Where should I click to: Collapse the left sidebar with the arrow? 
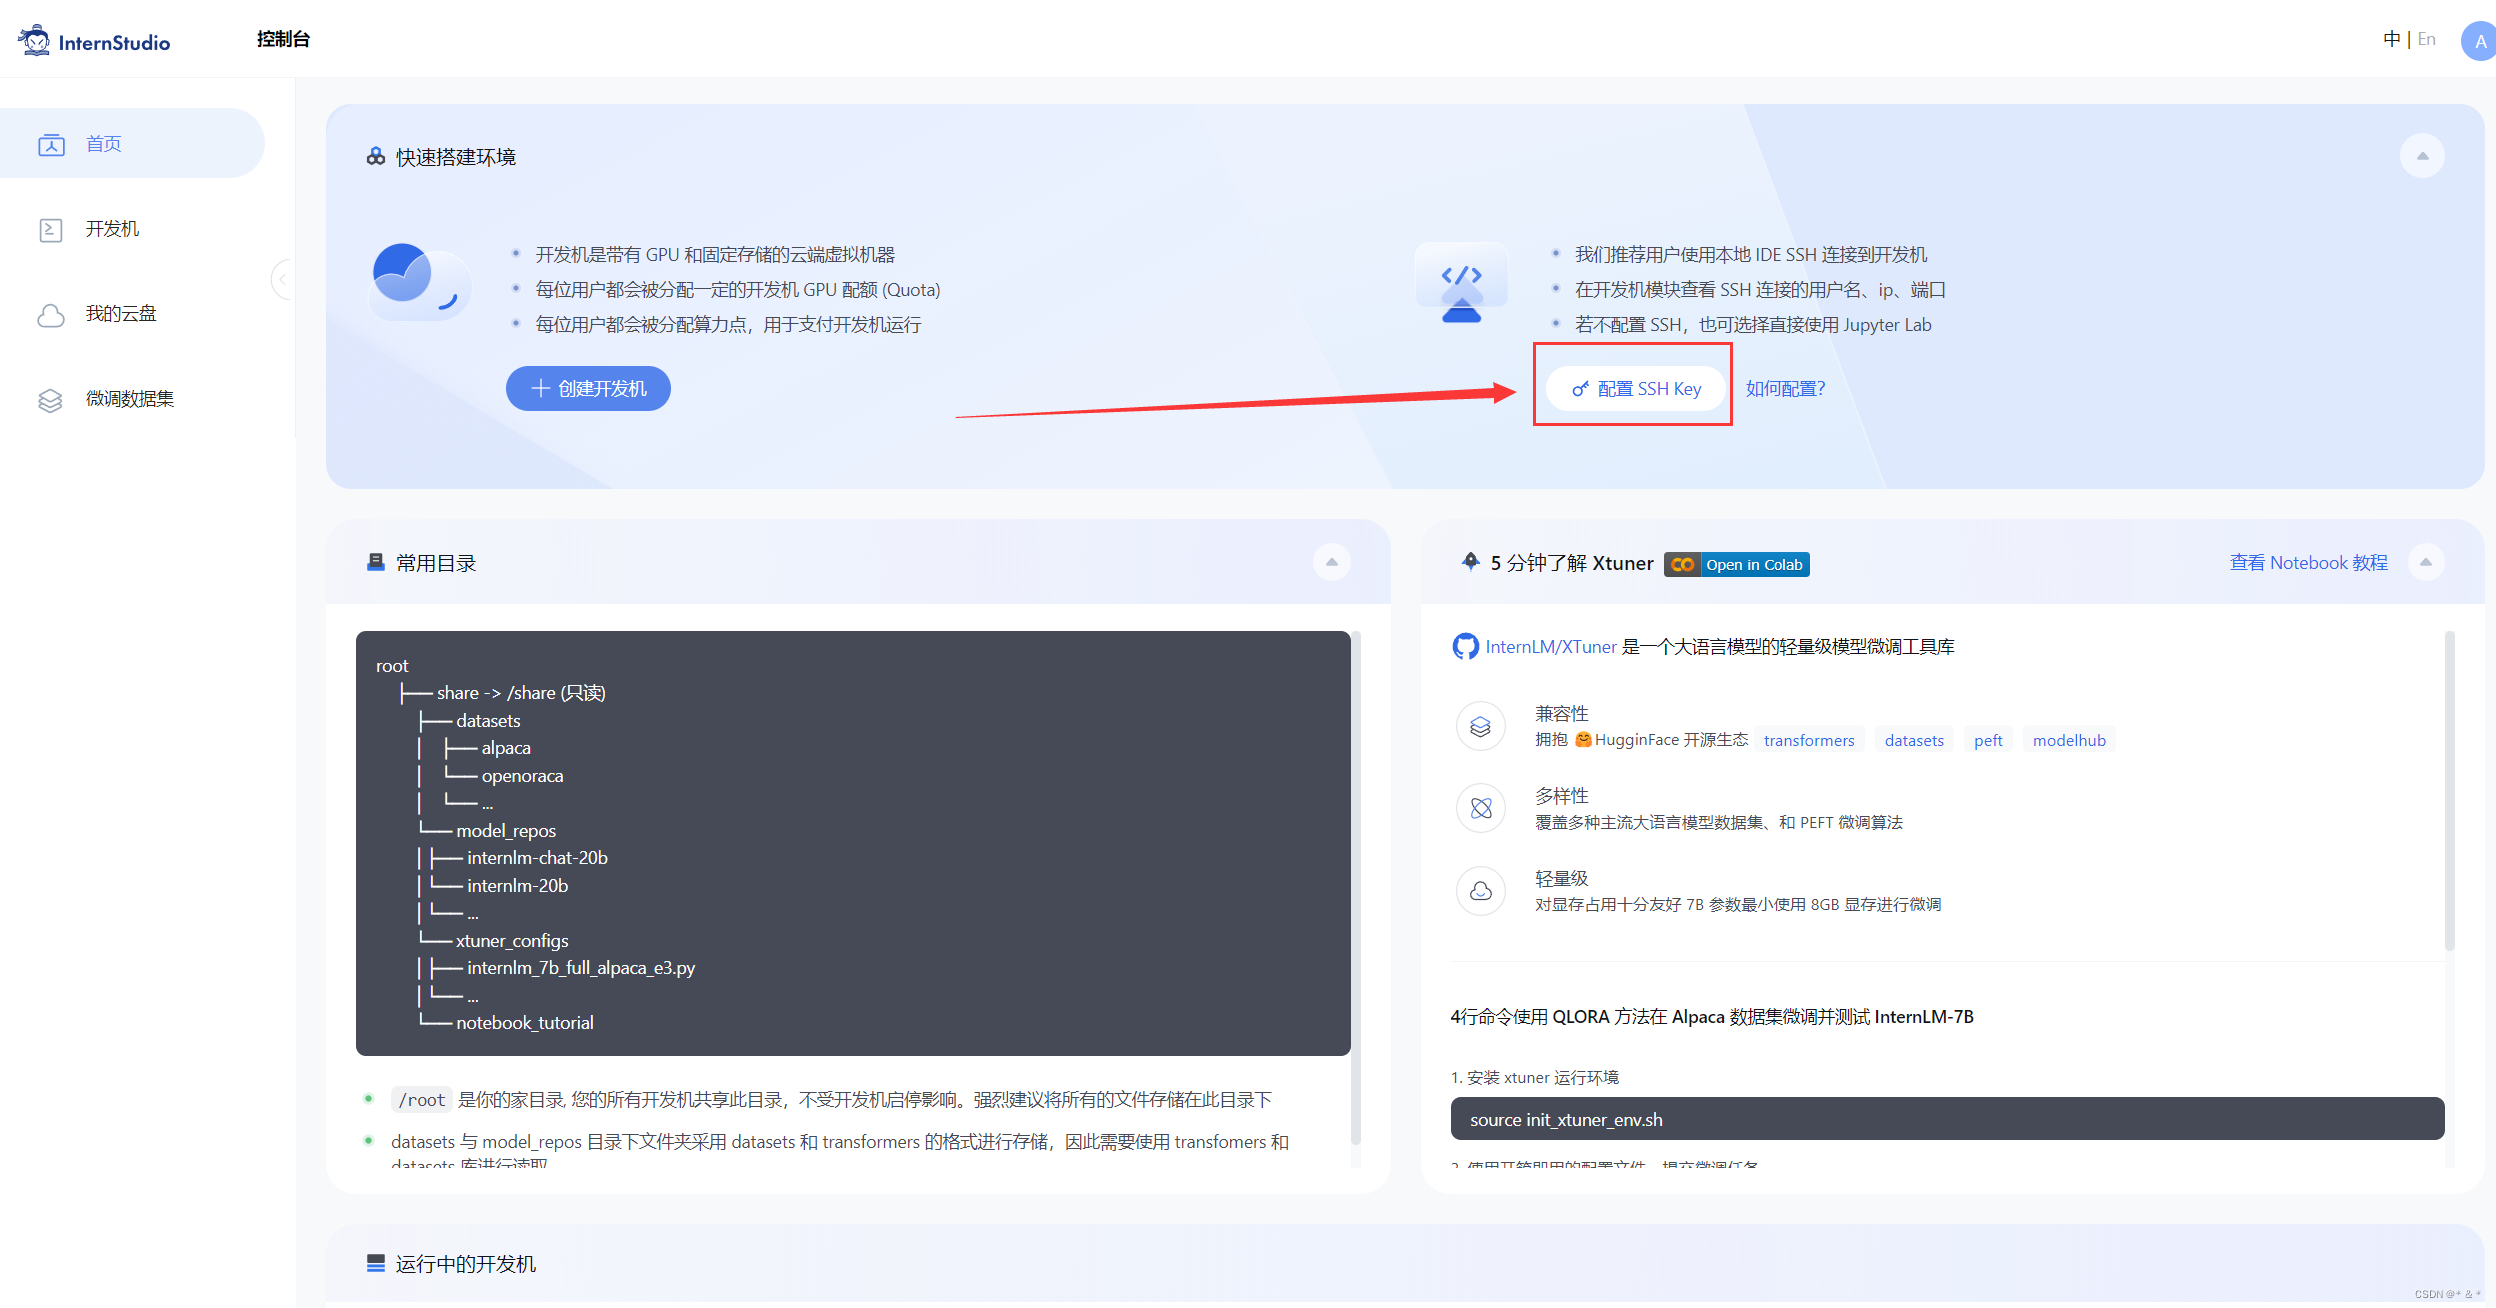coord(283,280)
